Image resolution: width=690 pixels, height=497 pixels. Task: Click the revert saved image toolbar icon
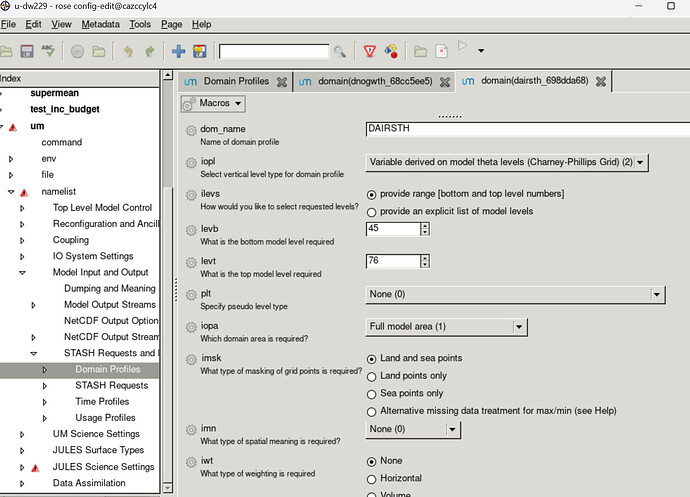(200, 52)
